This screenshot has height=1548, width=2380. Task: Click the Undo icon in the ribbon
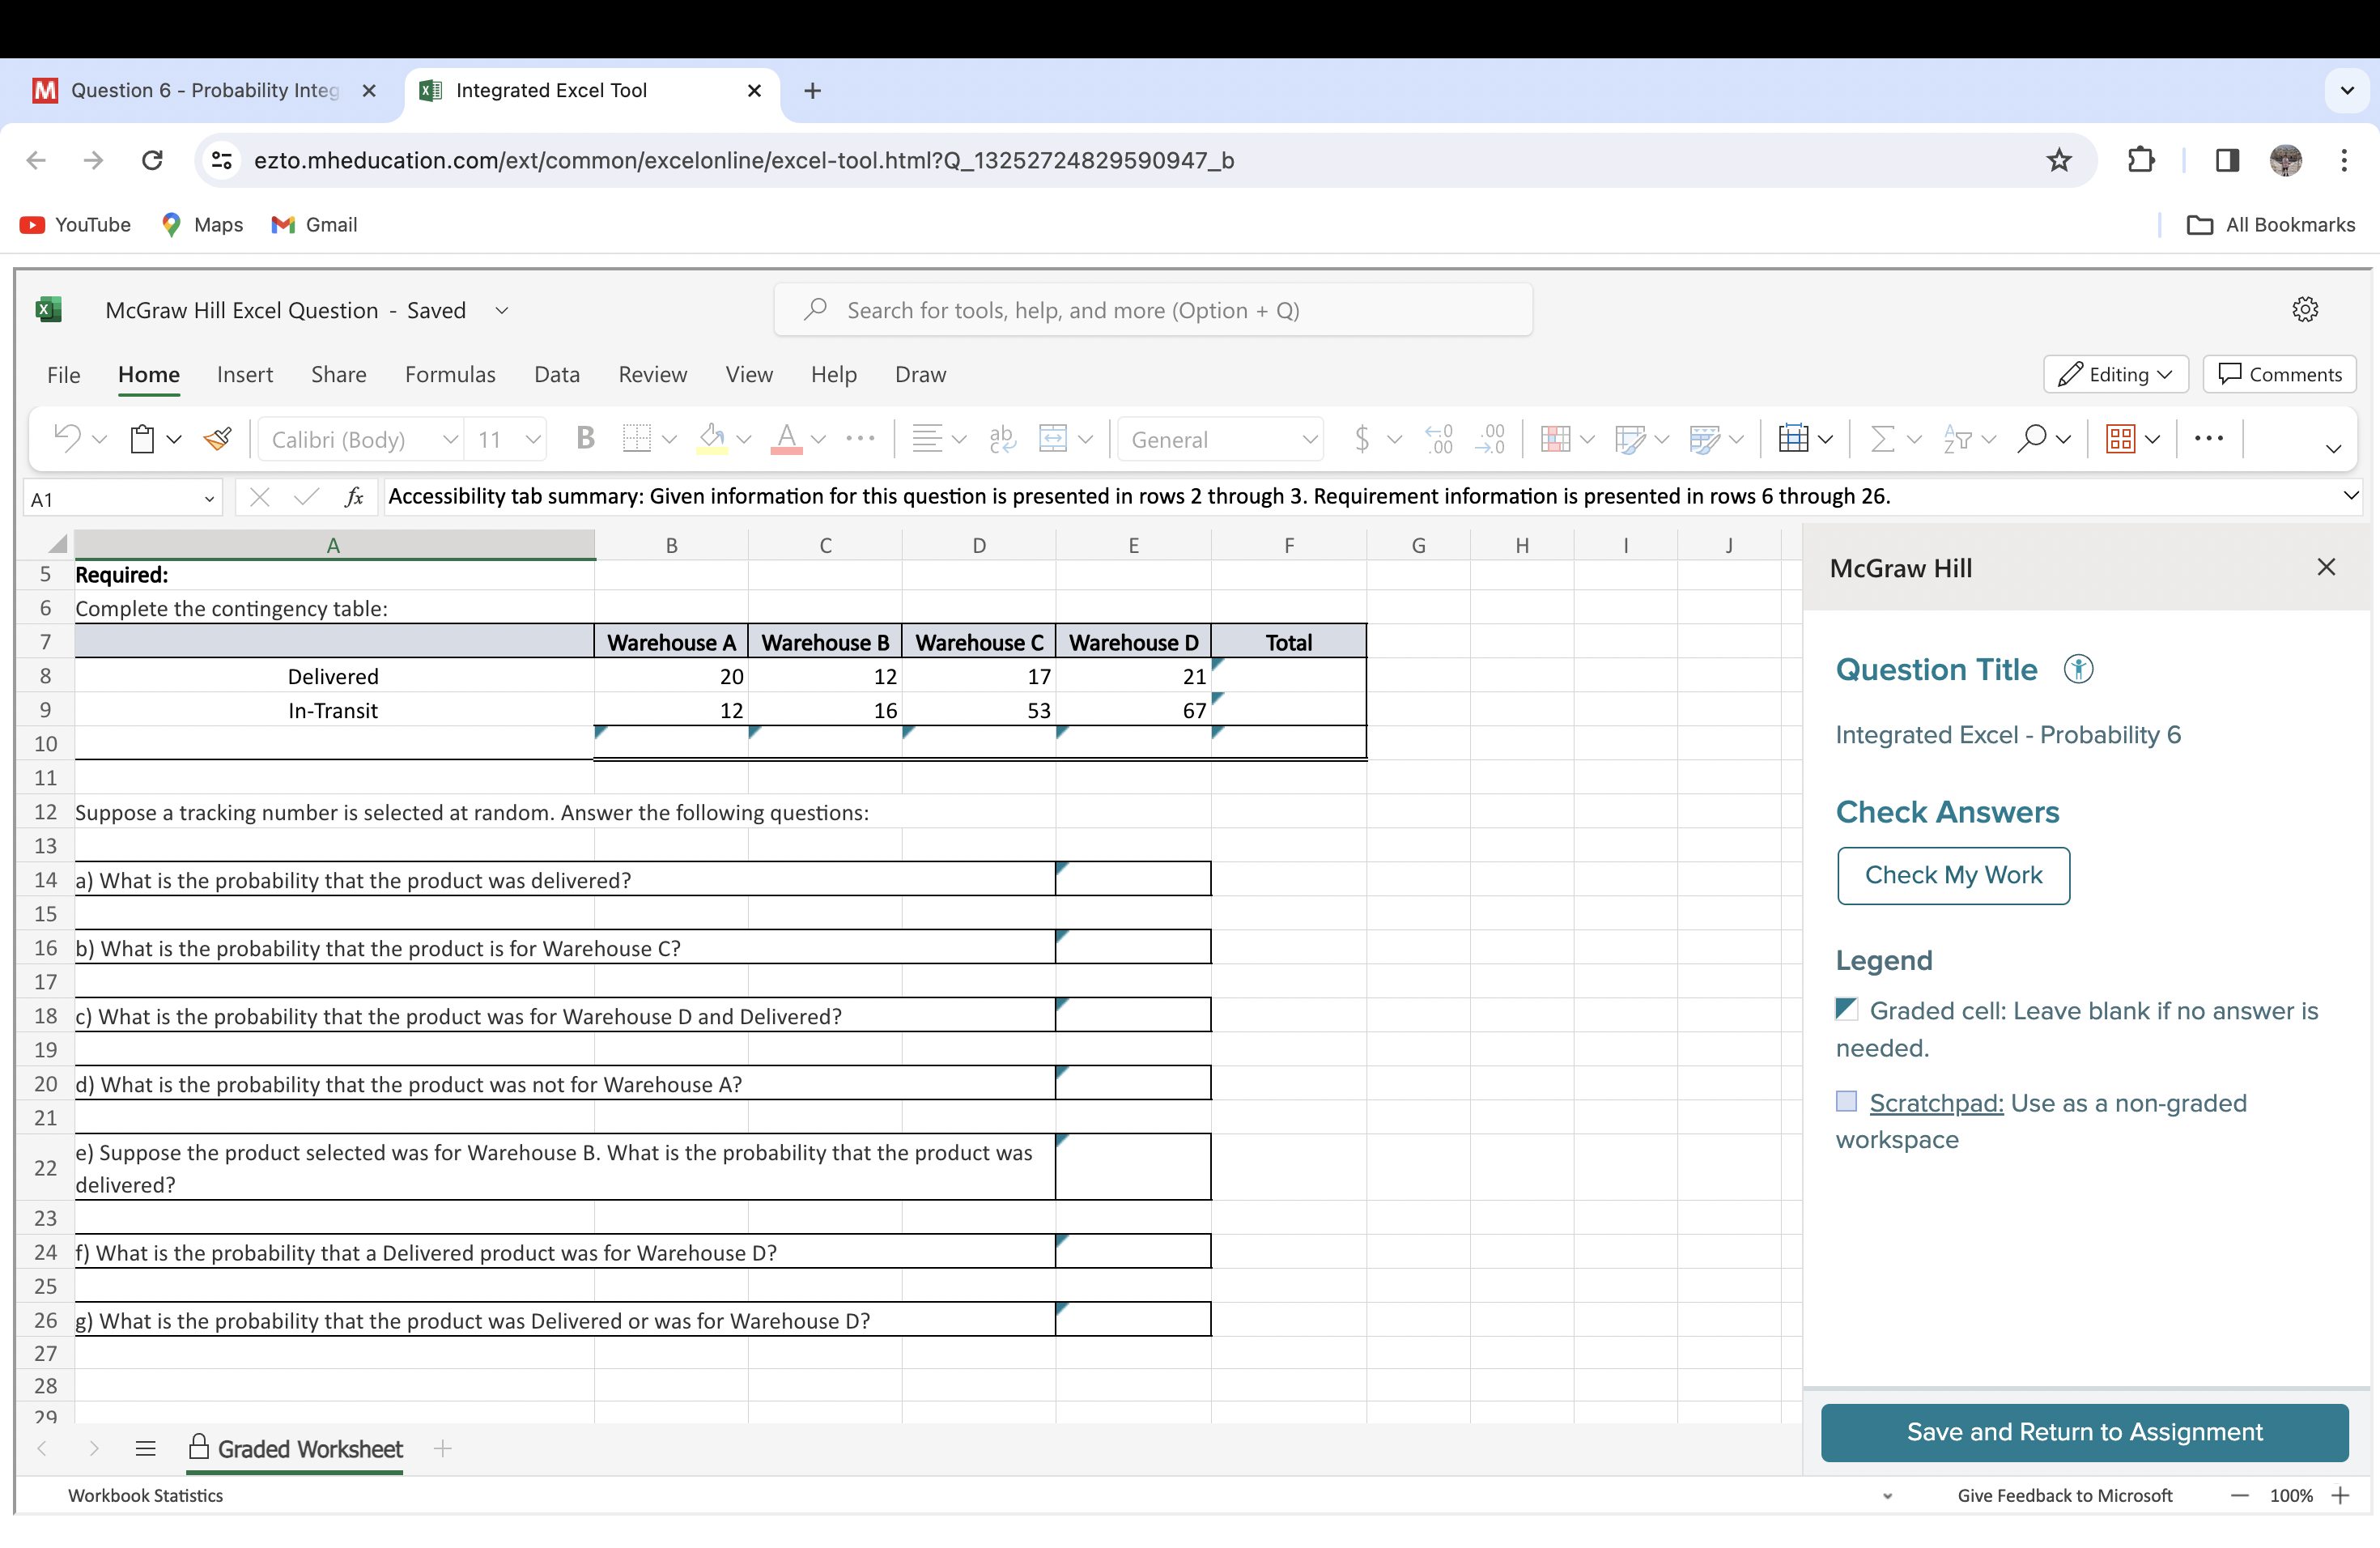click(x=67, y=439)
